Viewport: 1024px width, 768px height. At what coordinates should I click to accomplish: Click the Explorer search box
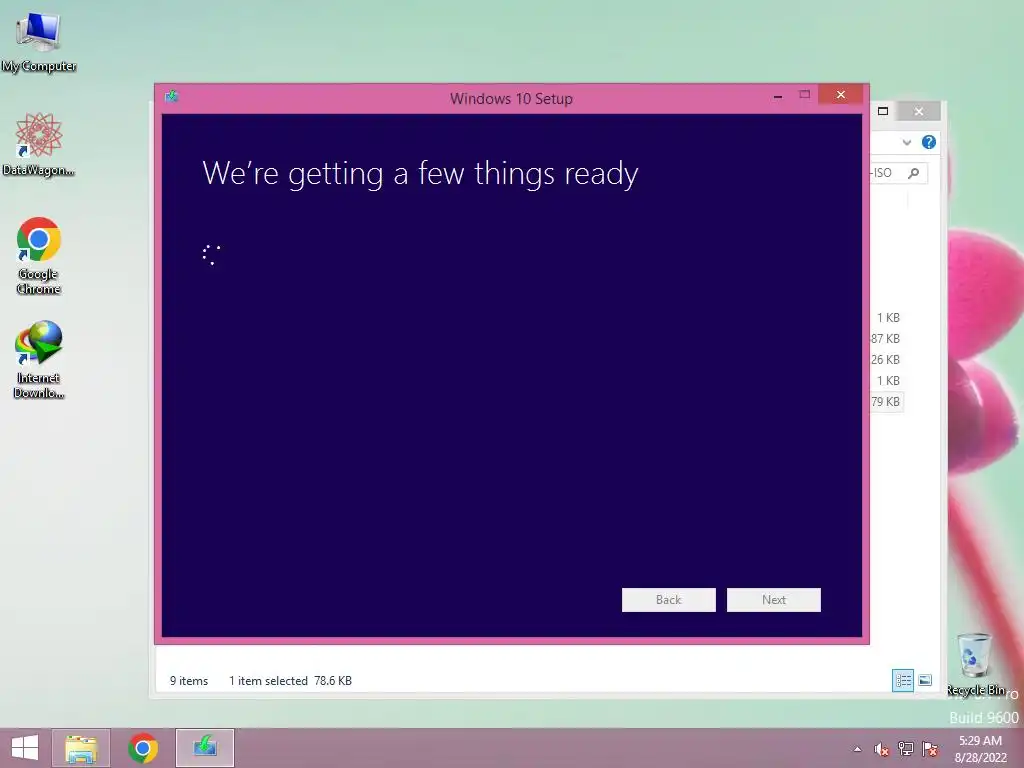pos(899,173)
